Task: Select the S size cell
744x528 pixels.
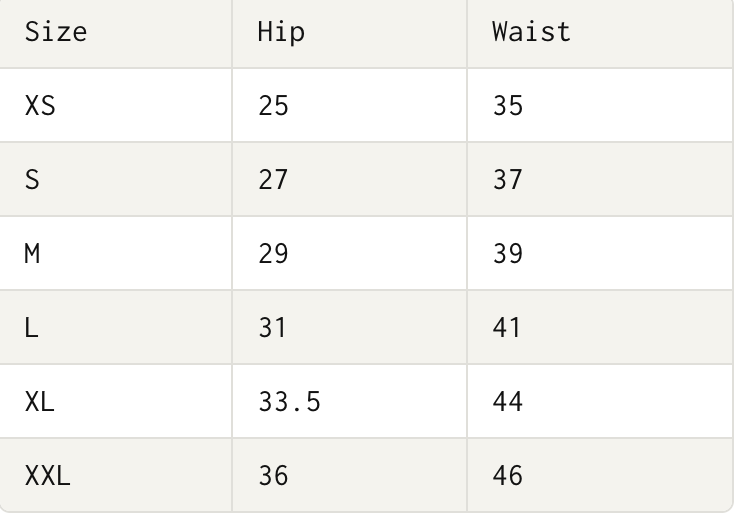Action: coord(32,179)
